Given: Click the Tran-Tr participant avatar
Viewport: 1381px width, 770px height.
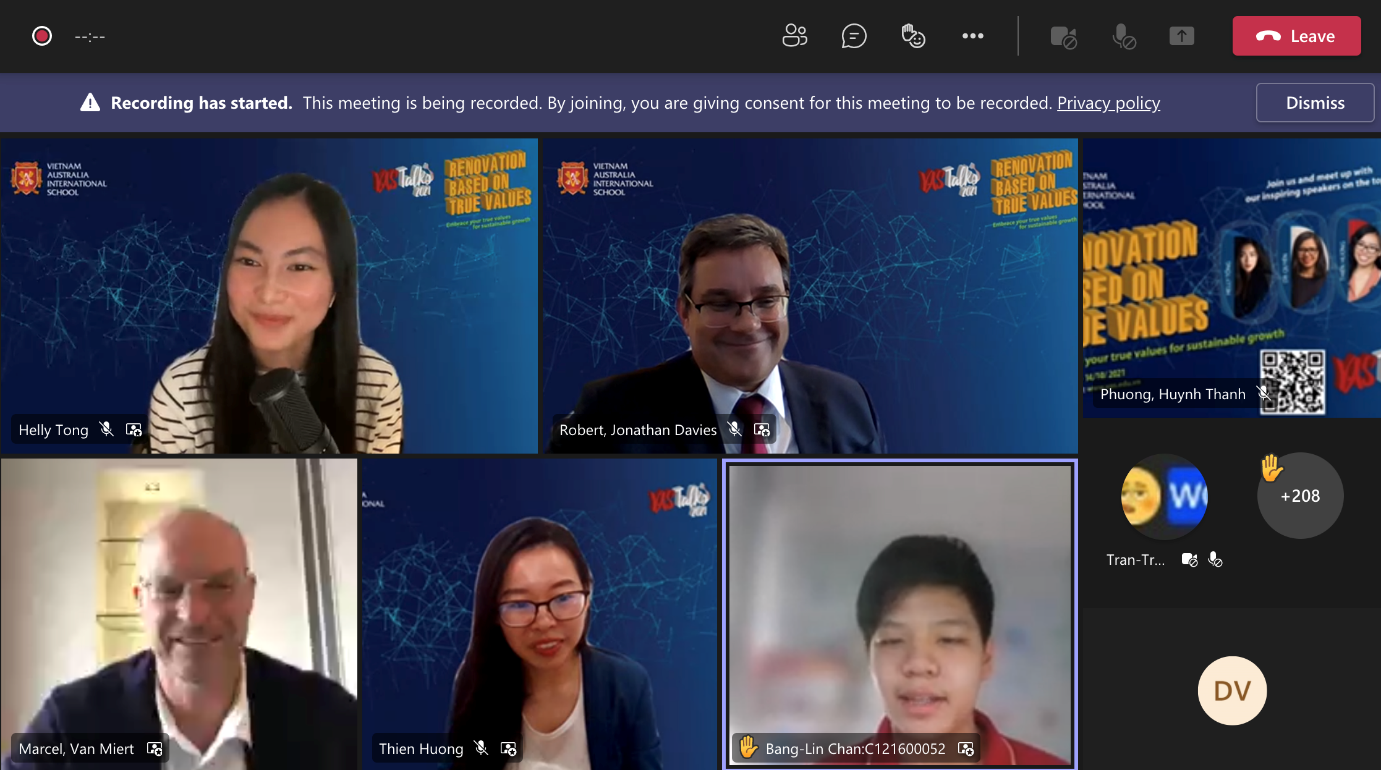Looking at the screenshot, I should (x=1164, y=497).
